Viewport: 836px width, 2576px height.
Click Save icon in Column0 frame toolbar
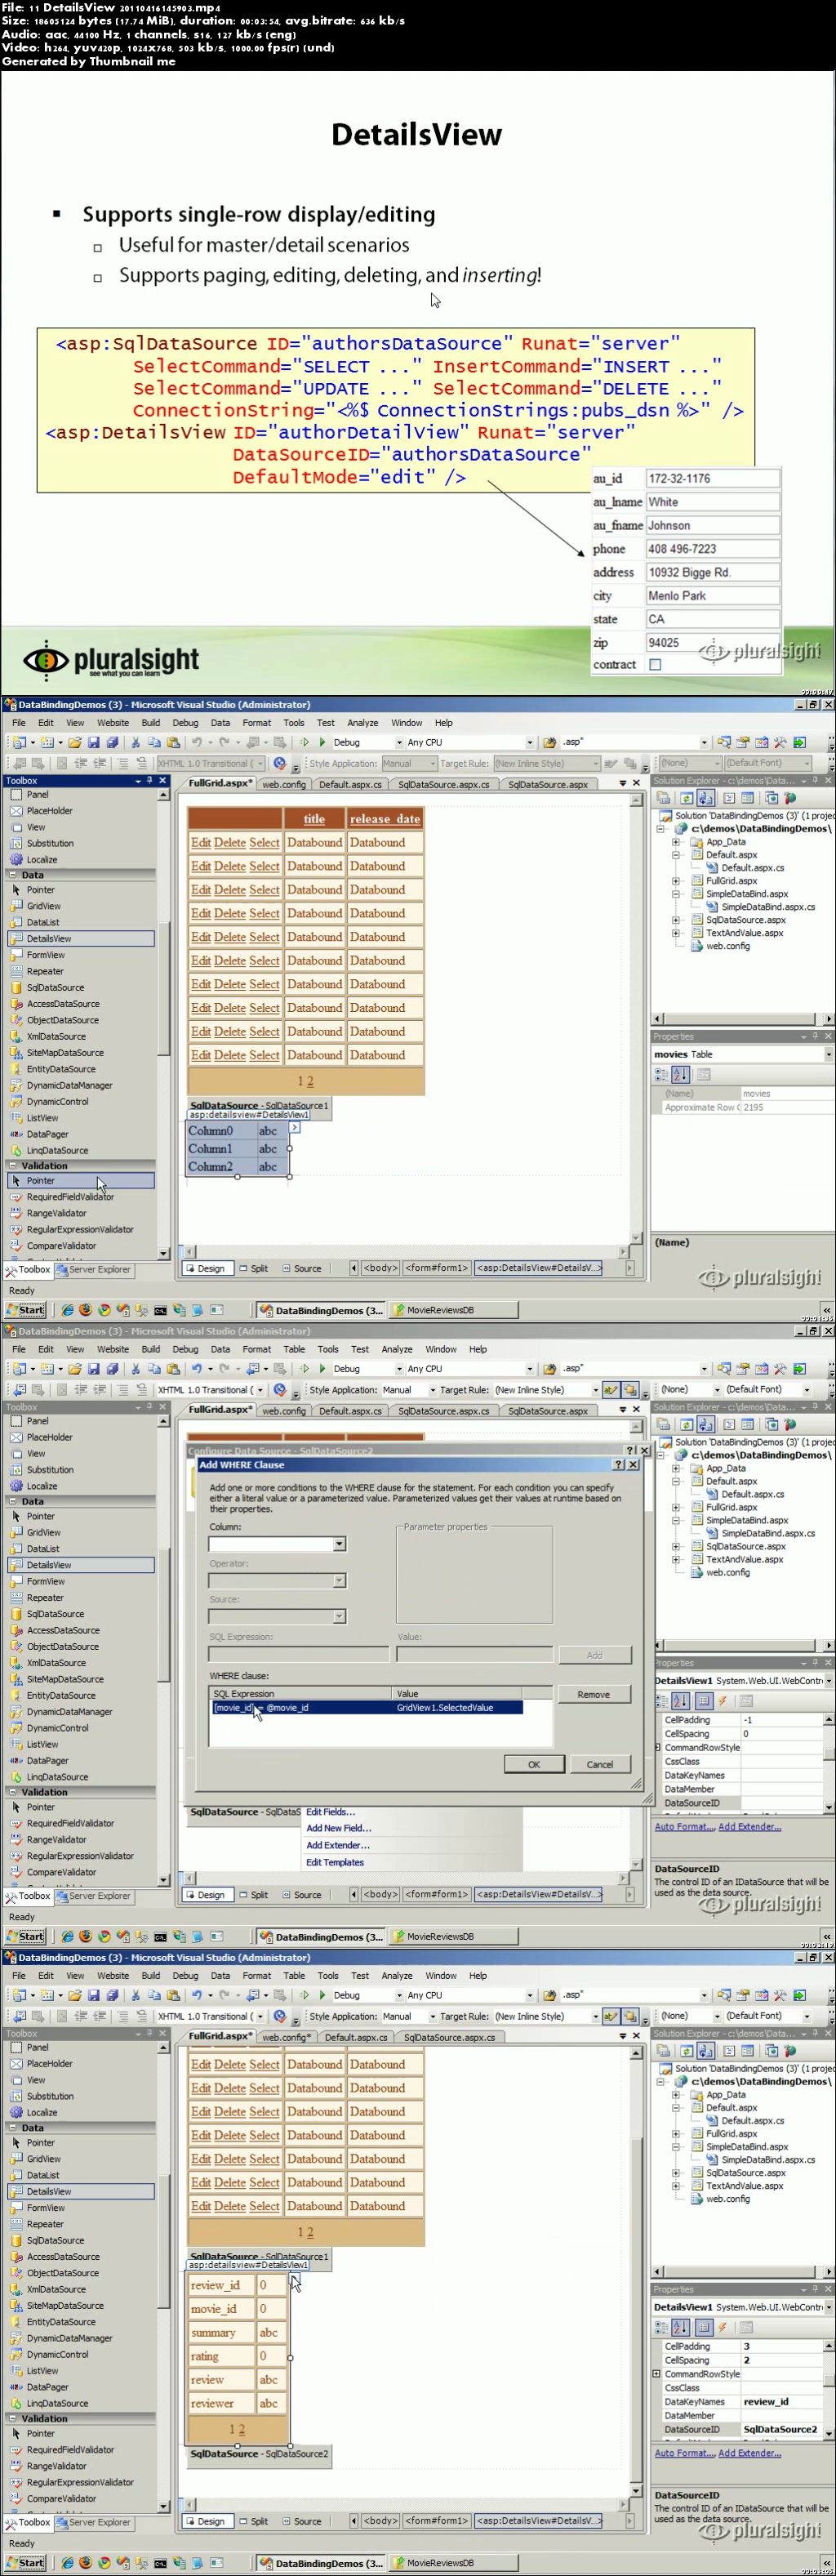point(93,742)
